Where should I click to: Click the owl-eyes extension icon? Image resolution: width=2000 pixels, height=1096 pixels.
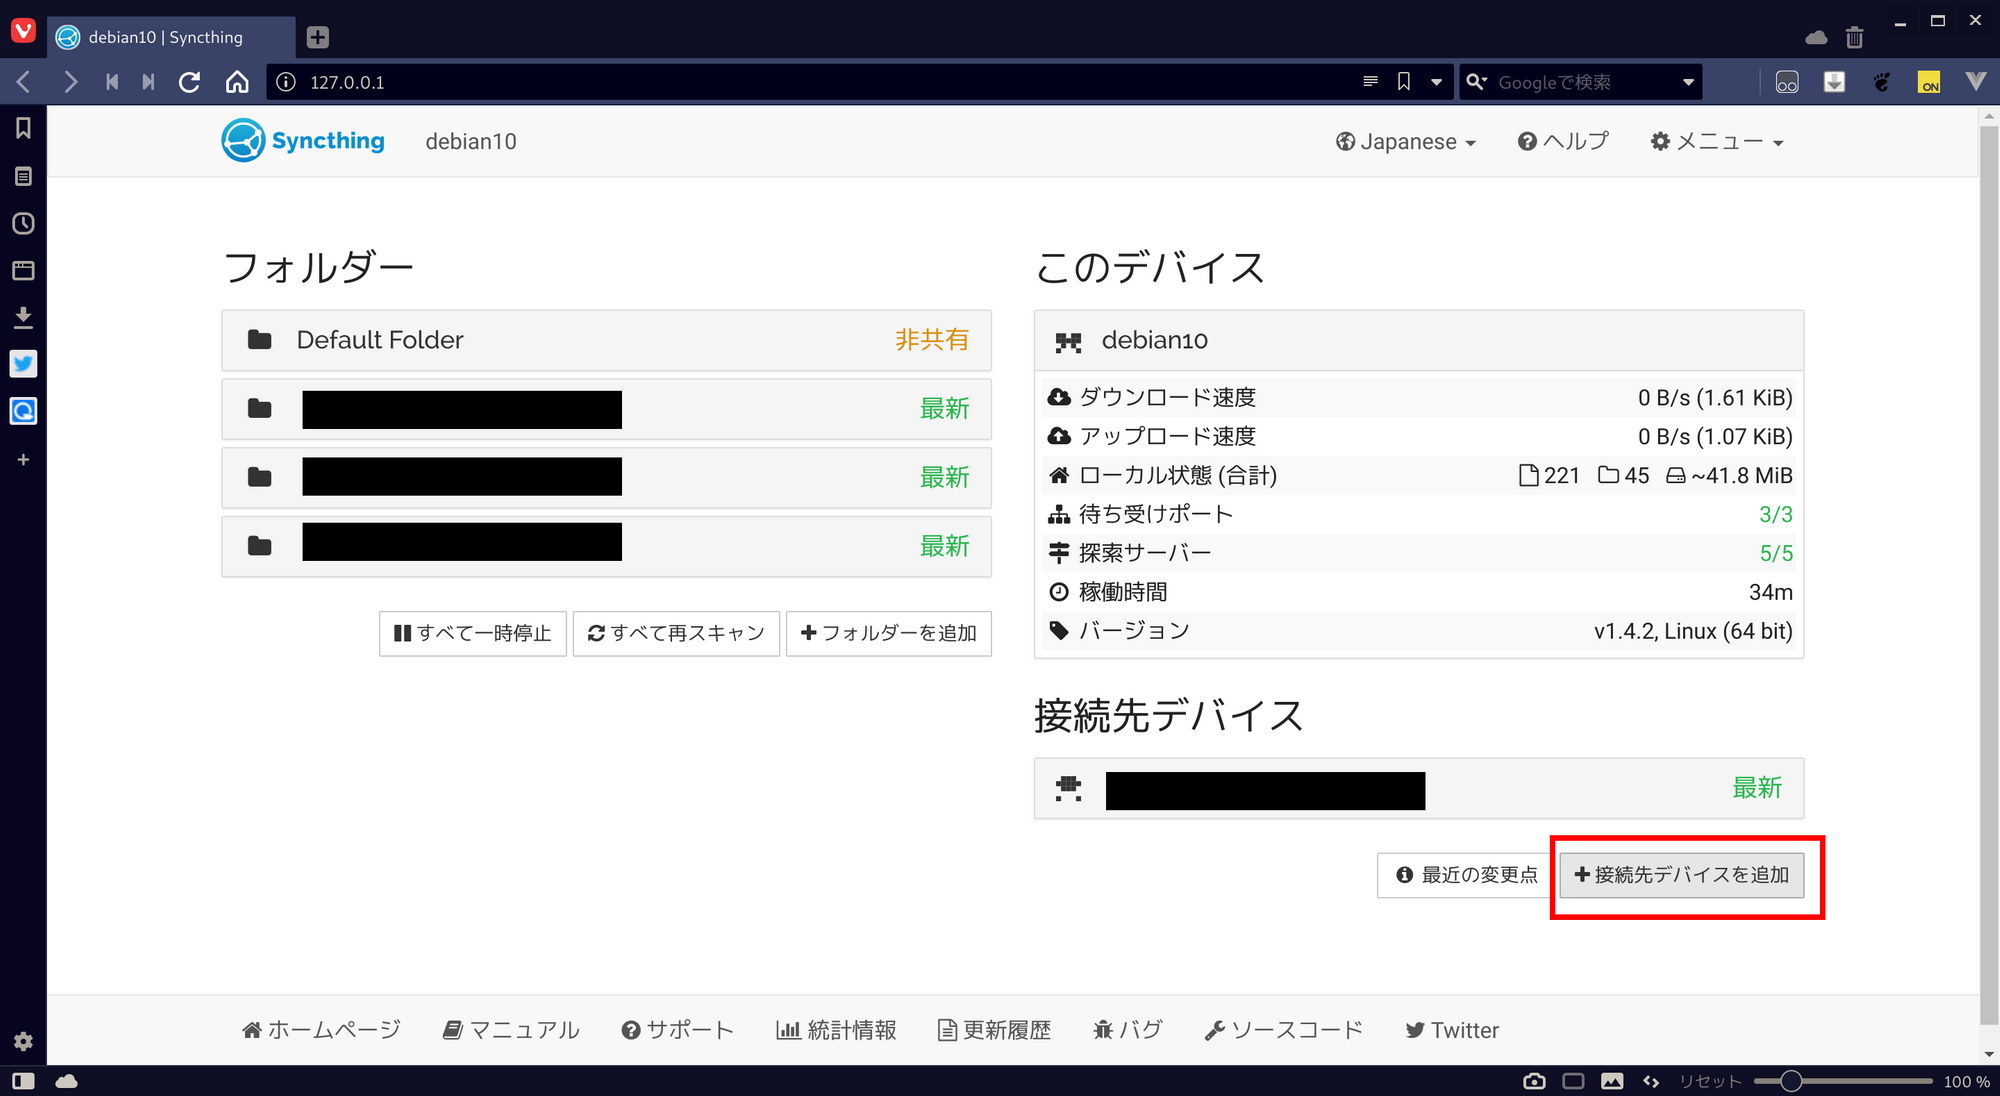coord(1787,82)
